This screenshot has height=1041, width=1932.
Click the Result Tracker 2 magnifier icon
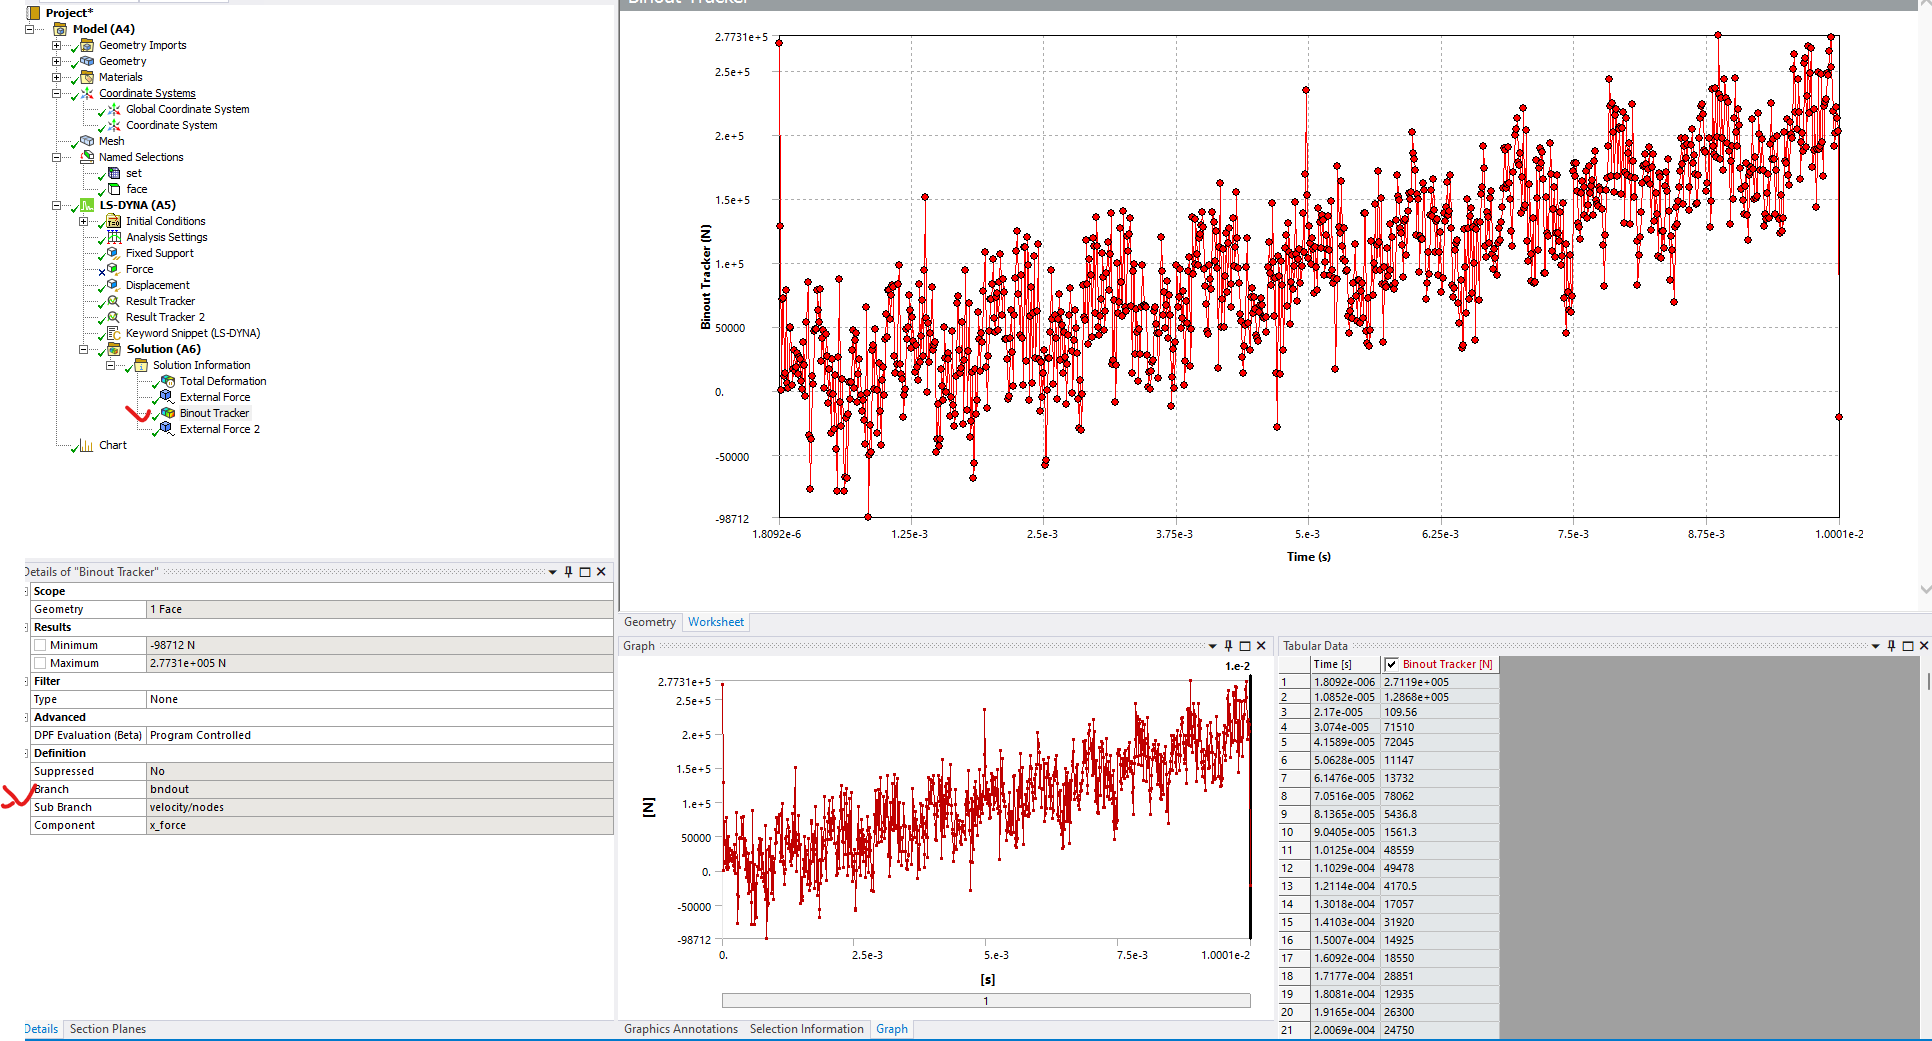(x=114, y=317)
